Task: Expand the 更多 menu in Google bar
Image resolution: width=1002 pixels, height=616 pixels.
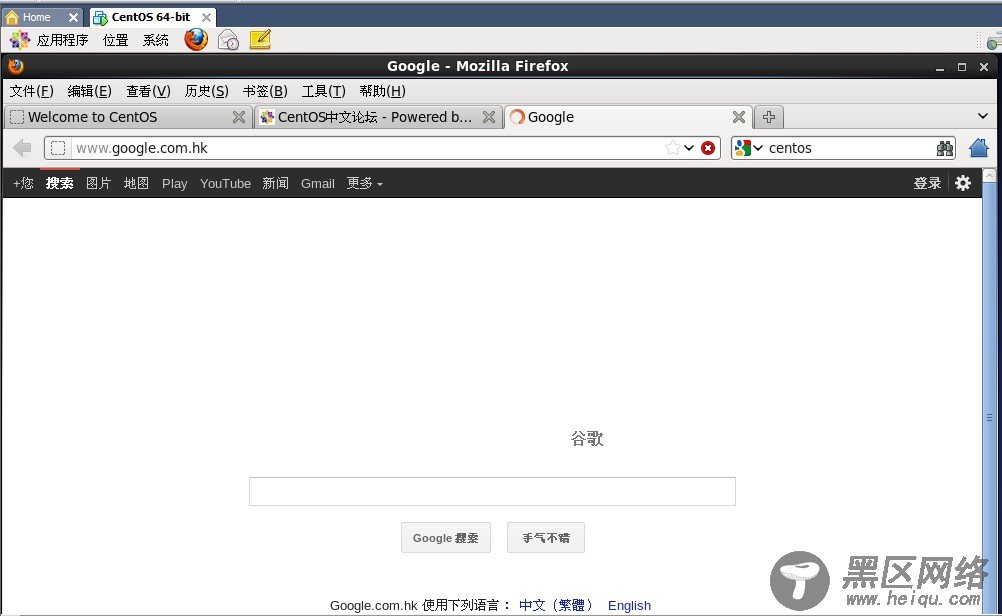Action: coord(364,183)
